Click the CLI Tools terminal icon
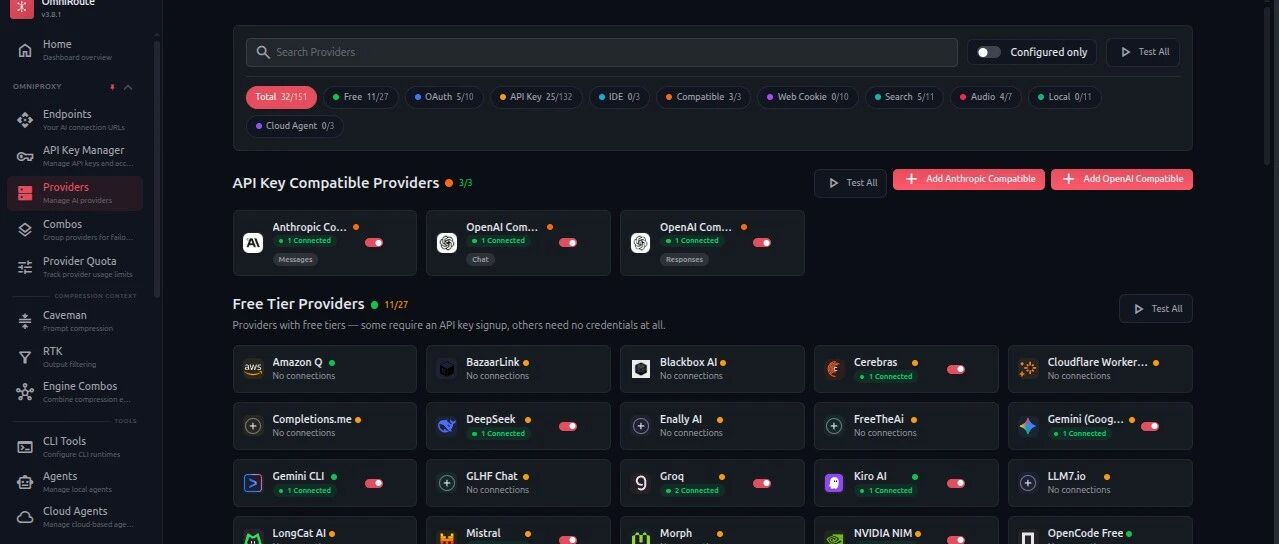 (x=26, y=447)
